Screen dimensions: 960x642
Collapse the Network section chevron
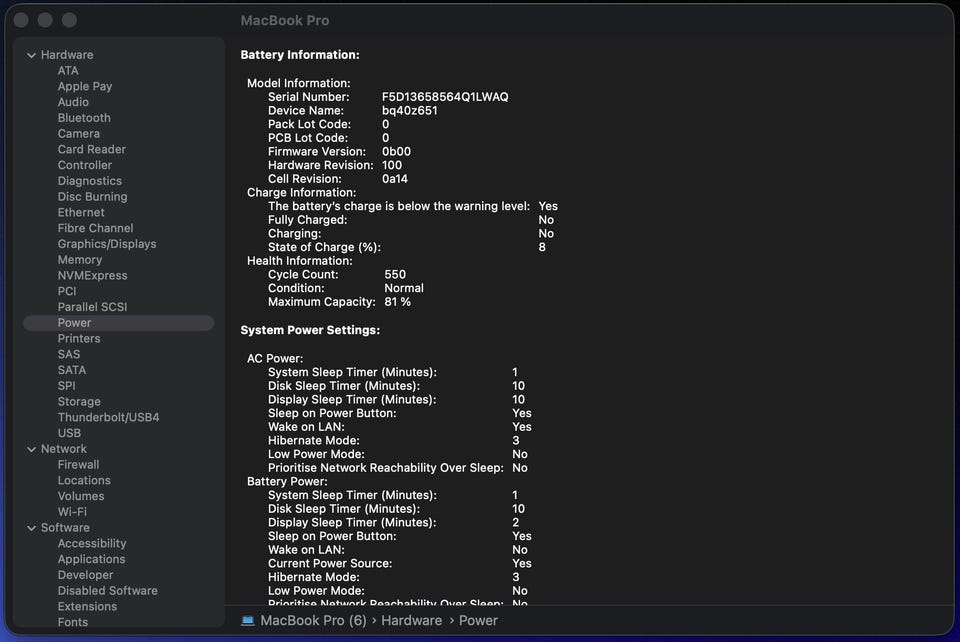tap(31, 449)
